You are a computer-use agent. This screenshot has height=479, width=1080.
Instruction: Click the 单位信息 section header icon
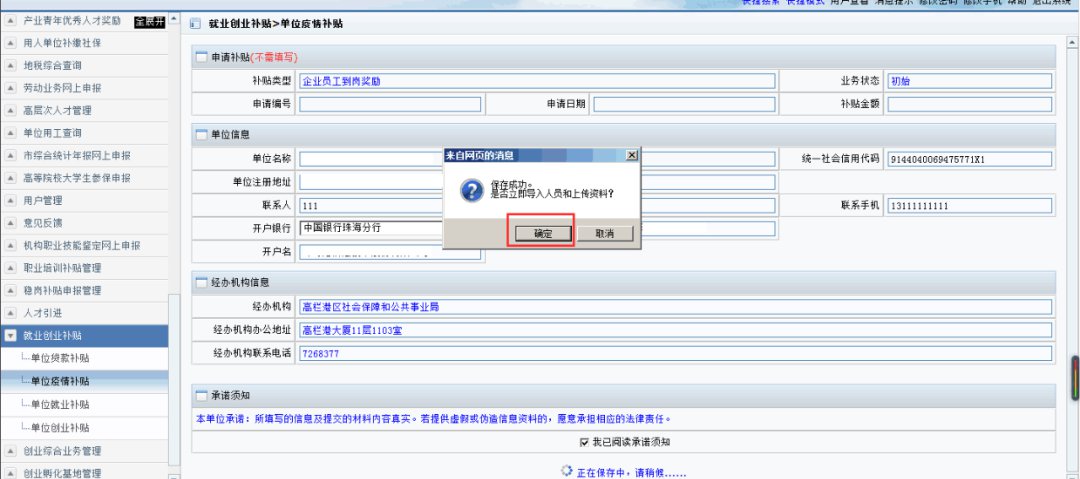click(201, 134)
